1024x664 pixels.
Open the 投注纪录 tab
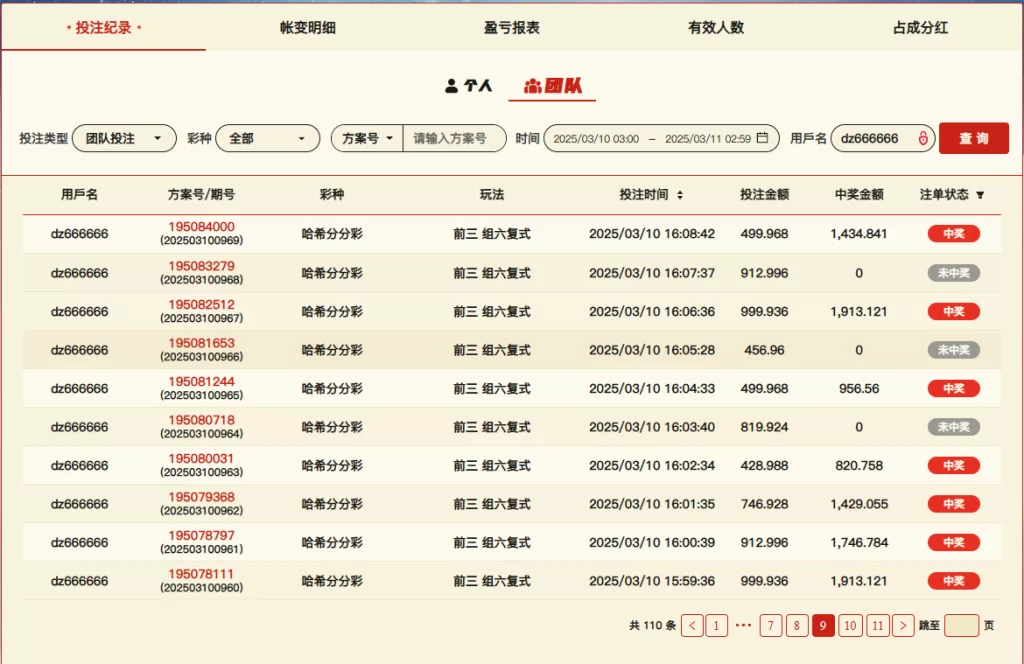tap(103, 27)
